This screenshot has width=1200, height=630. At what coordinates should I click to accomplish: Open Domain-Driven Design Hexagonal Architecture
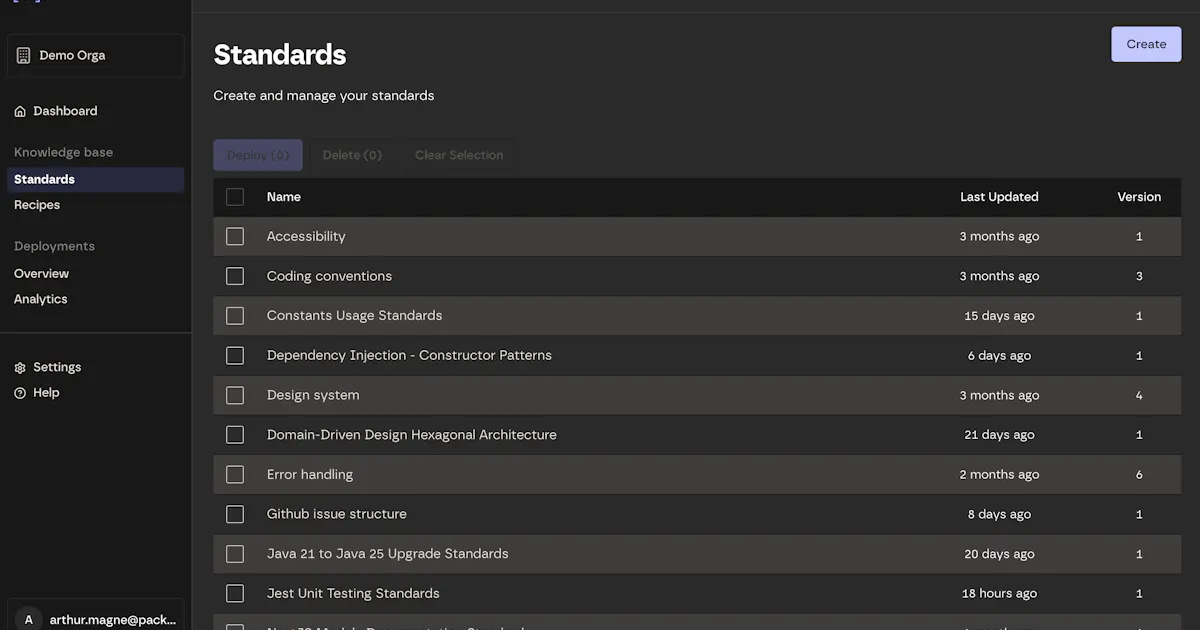[x=412, y=435]
